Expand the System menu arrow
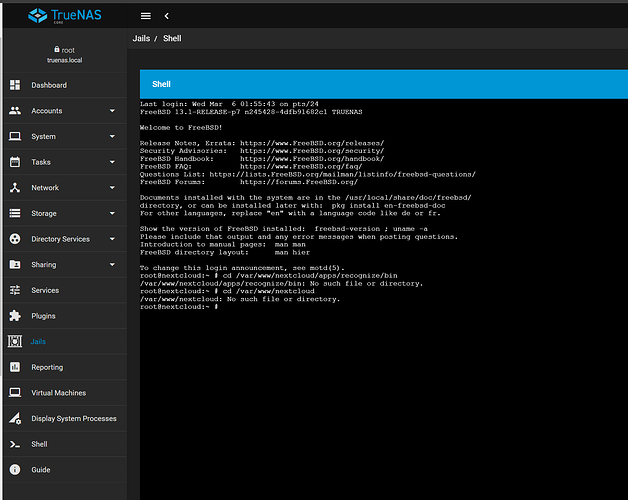 (112, 136)
